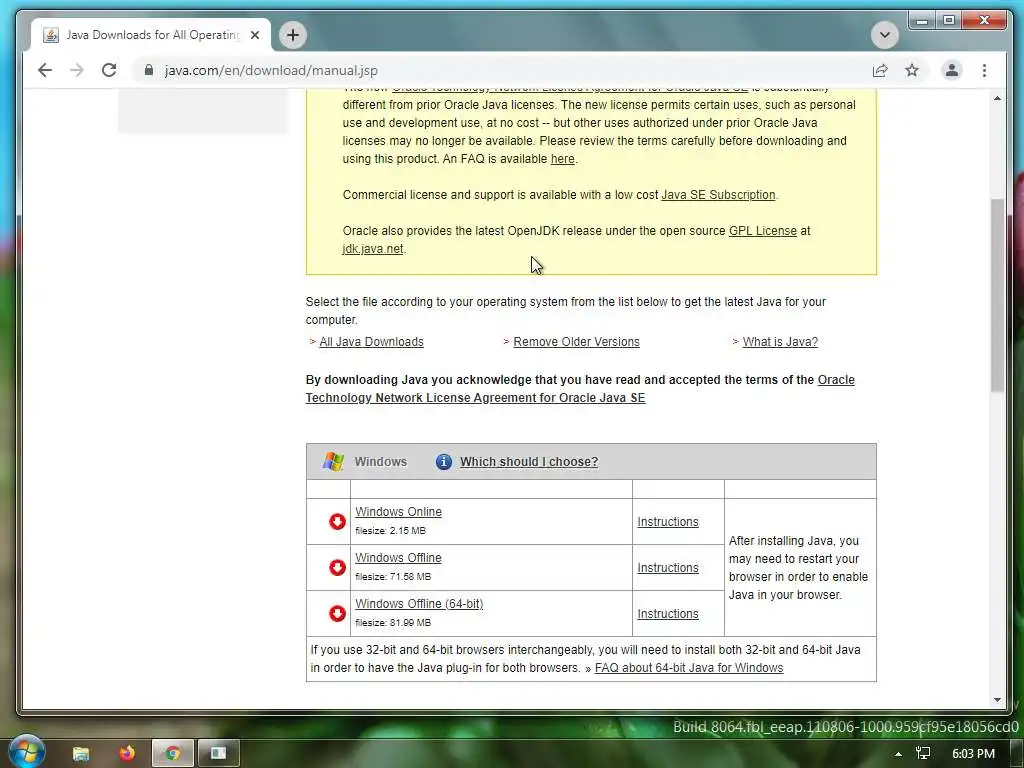This screenshot has width=1024, height=768.
Task: Open the Remove Older Versions link
Action: pos(576,342)
